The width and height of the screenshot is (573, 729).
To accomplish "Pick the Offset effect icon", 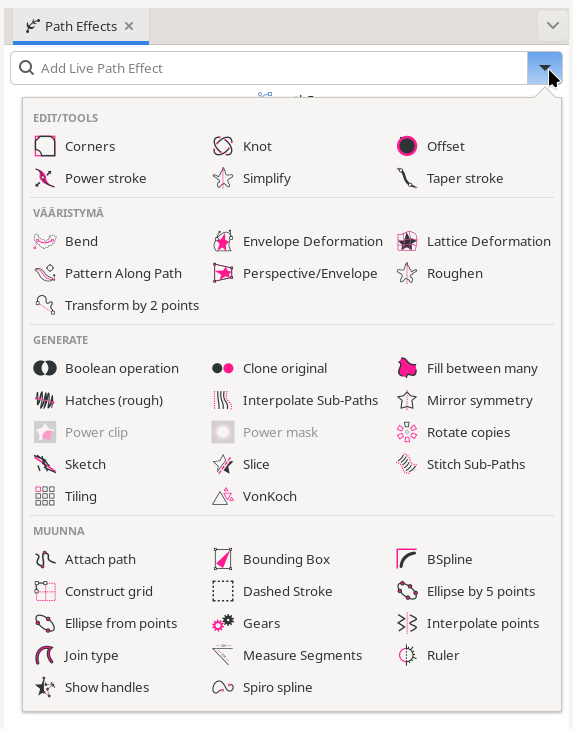I will 407,146.
